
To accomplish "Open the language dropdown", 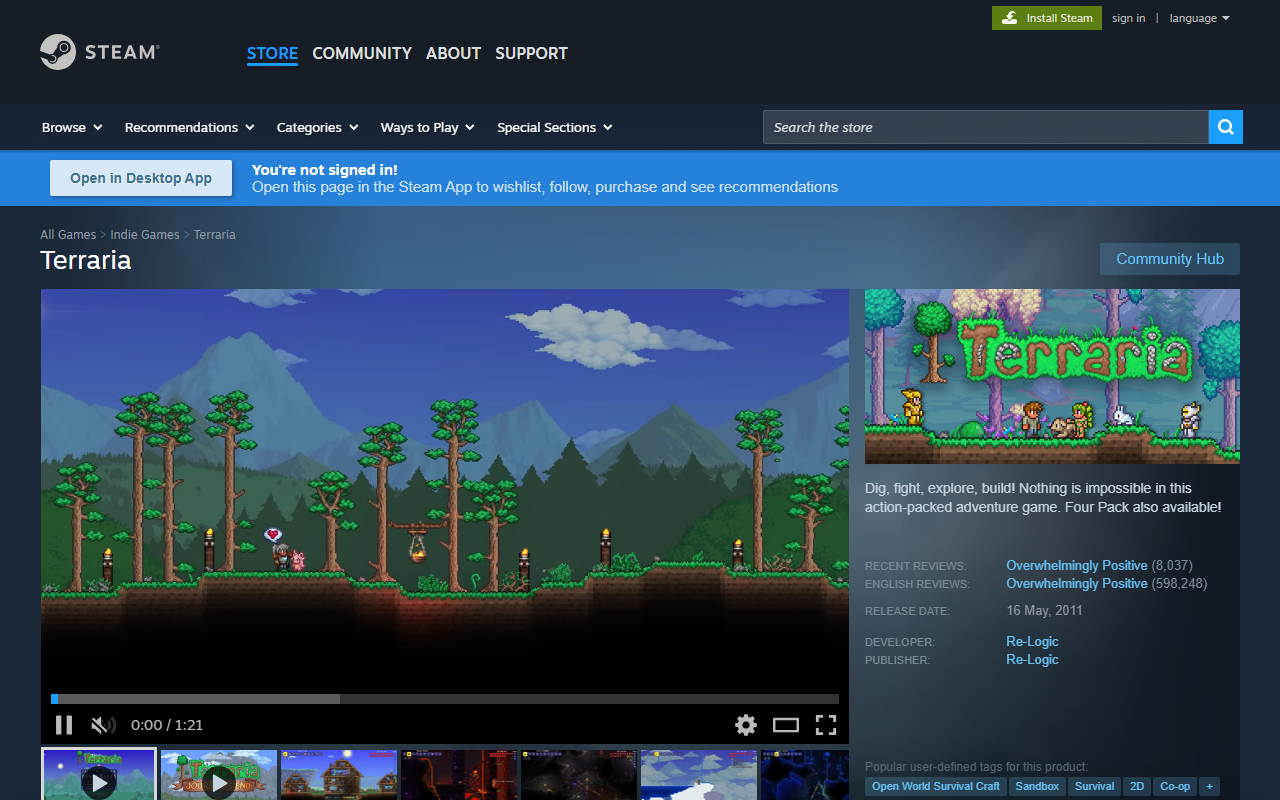I will 1199,18.
